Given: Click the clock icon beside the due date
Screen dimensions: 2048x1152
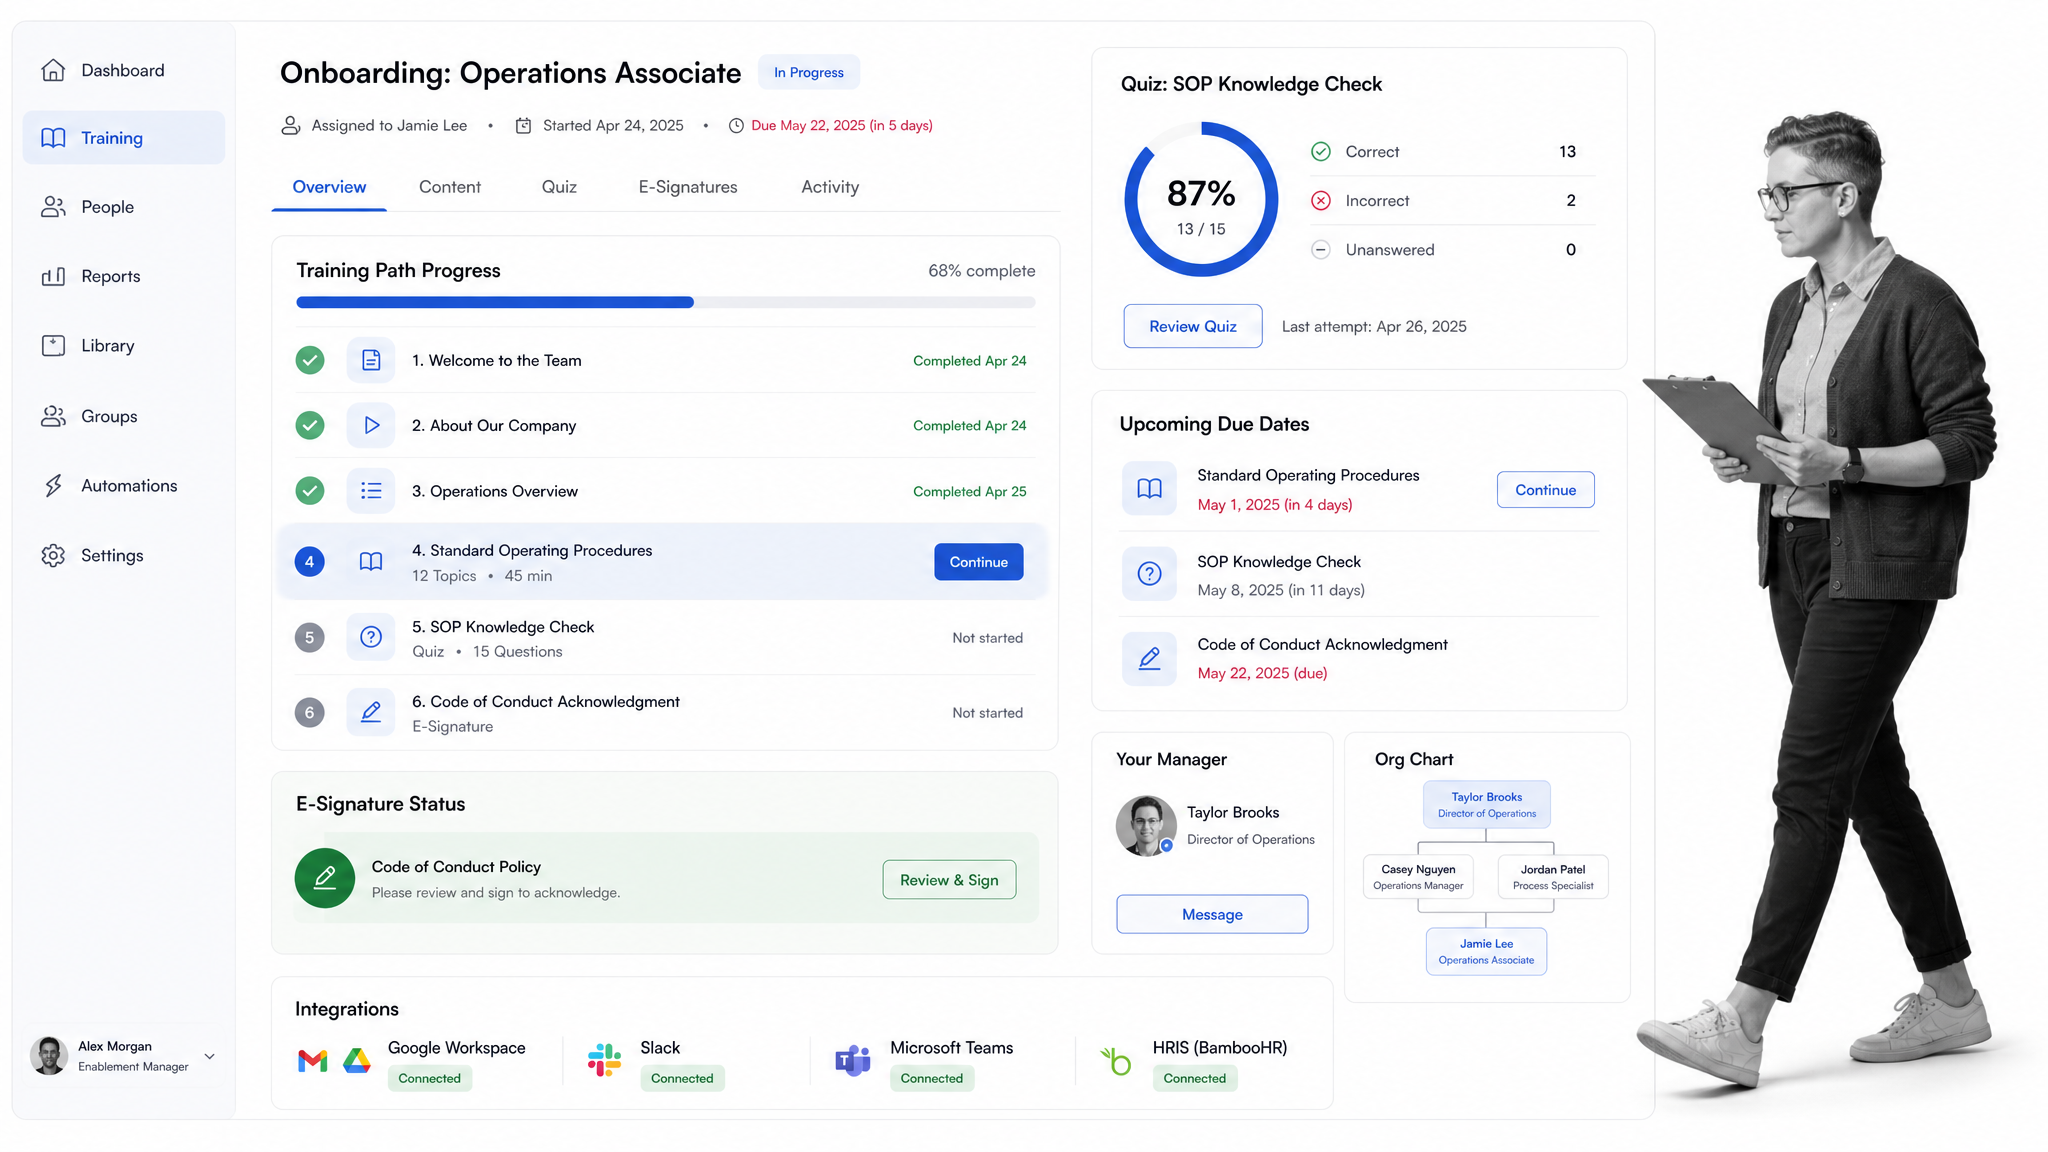Looking at the screenshot, I should coord(736,126).
